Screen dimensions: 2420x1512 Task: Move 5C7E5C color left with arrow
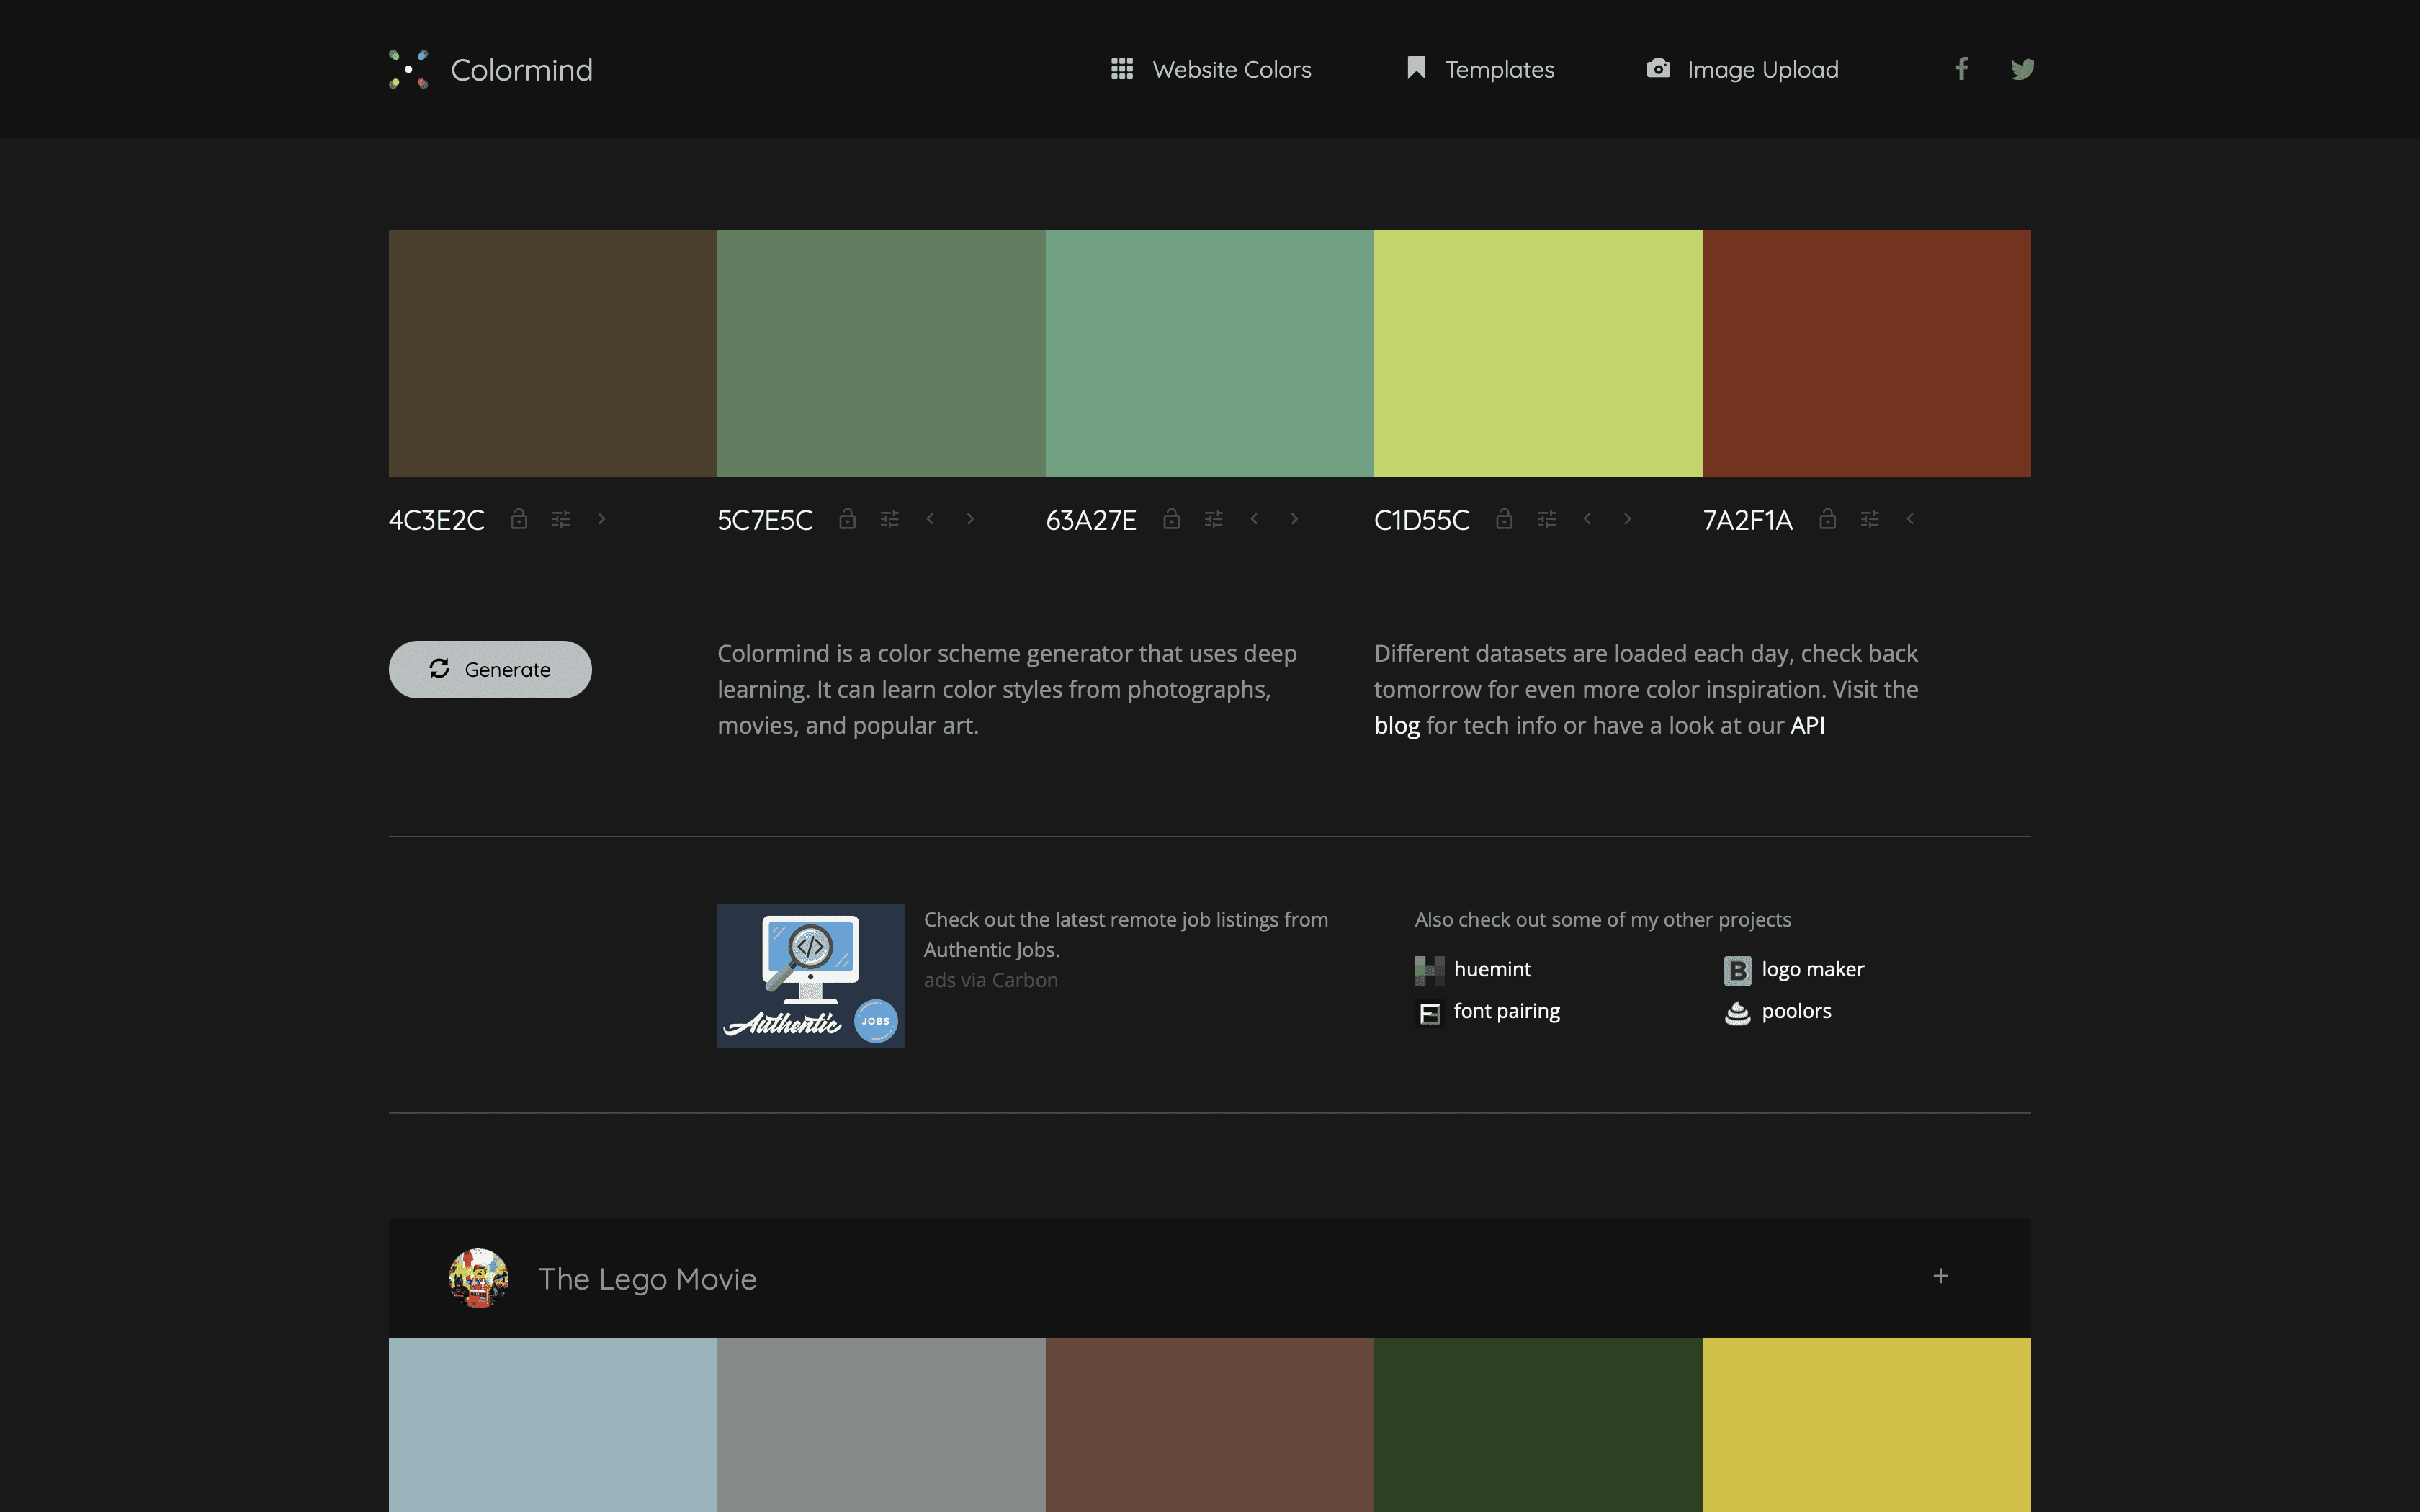tap(930, 518)
